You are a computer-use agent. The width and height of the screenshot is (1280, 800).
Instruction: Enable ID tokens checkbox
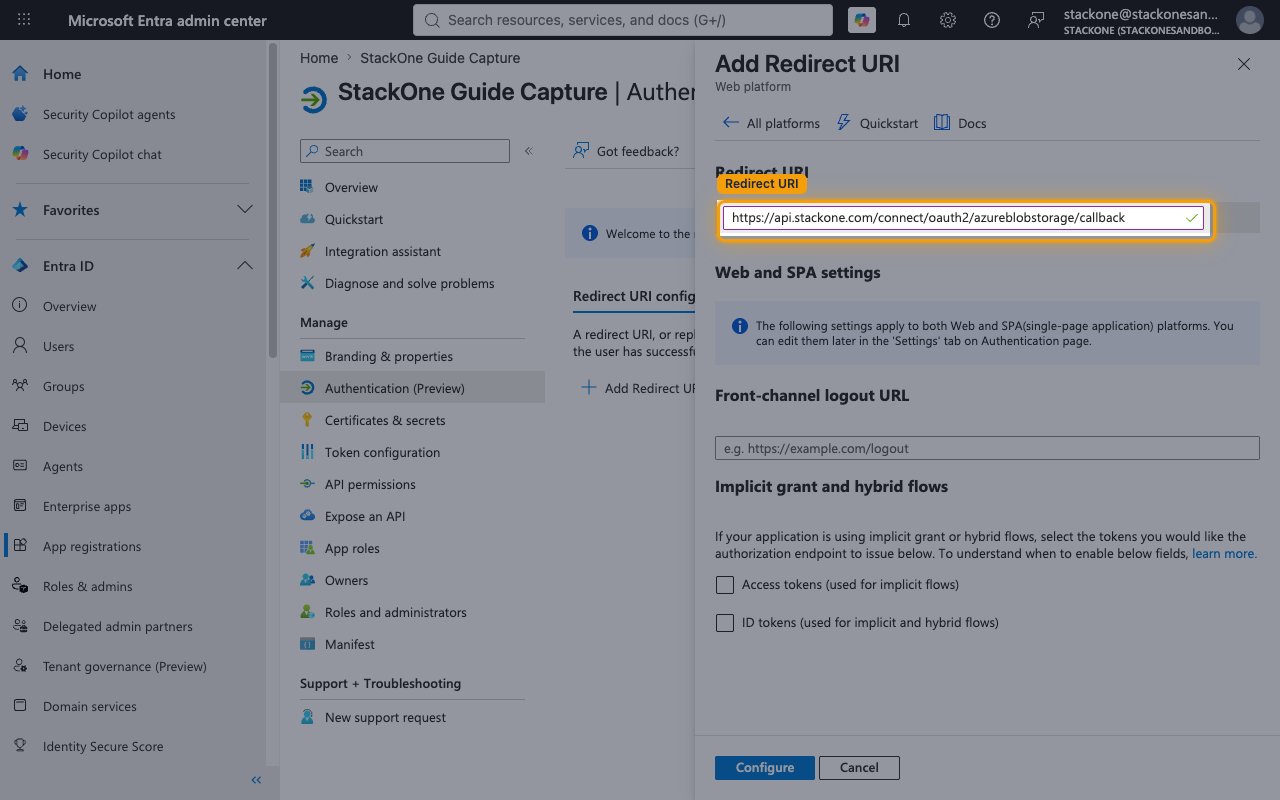725,622
